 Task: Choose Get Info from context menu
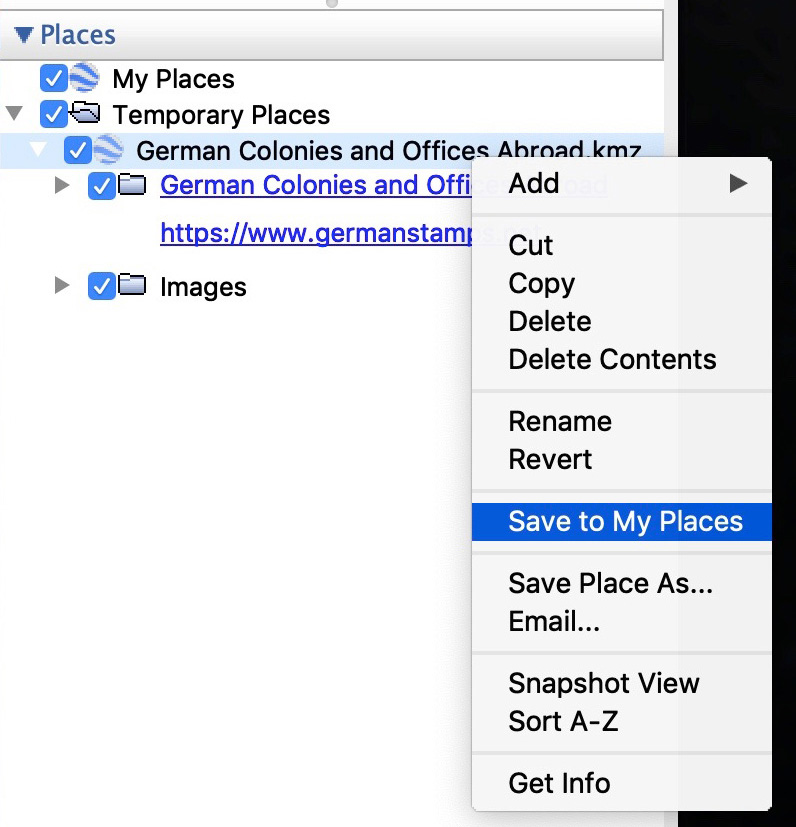point(559,783)
